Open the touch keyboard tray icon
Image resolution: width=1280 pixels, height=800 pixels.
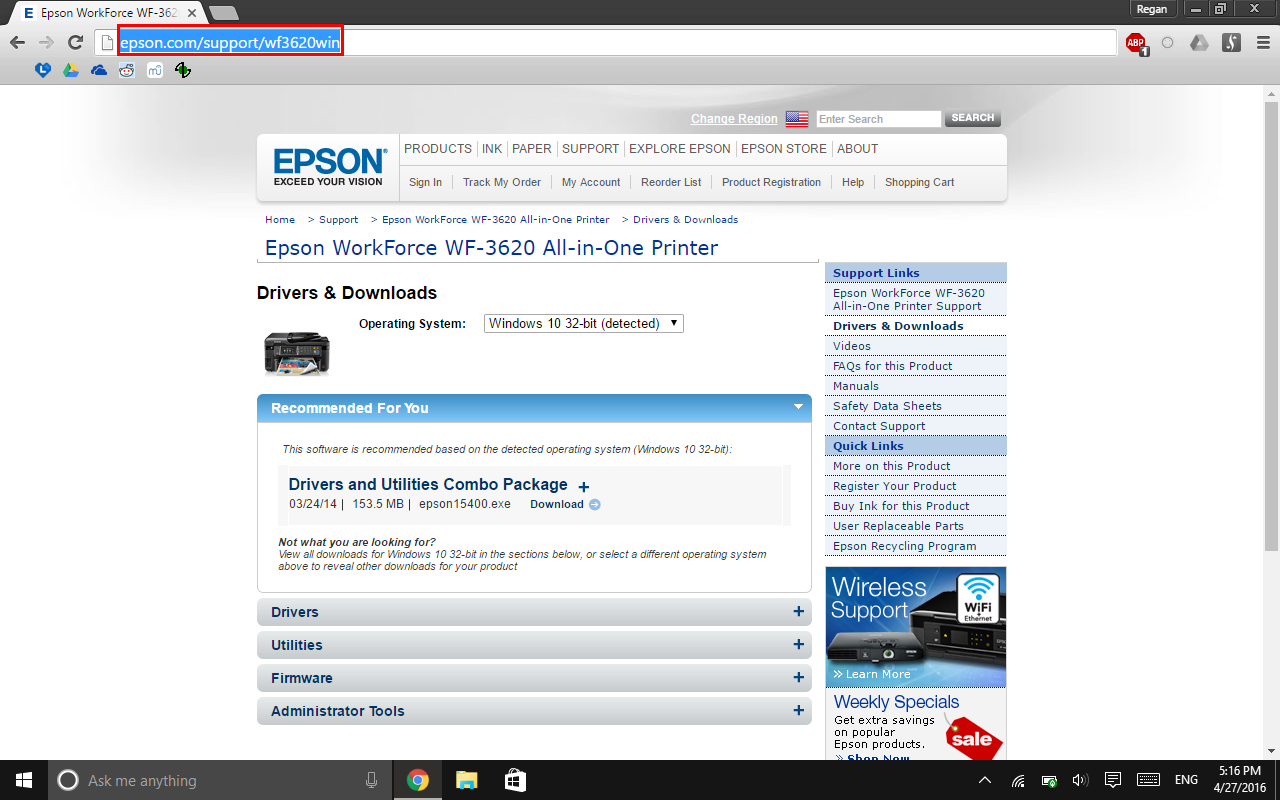tap(1148, 780)
